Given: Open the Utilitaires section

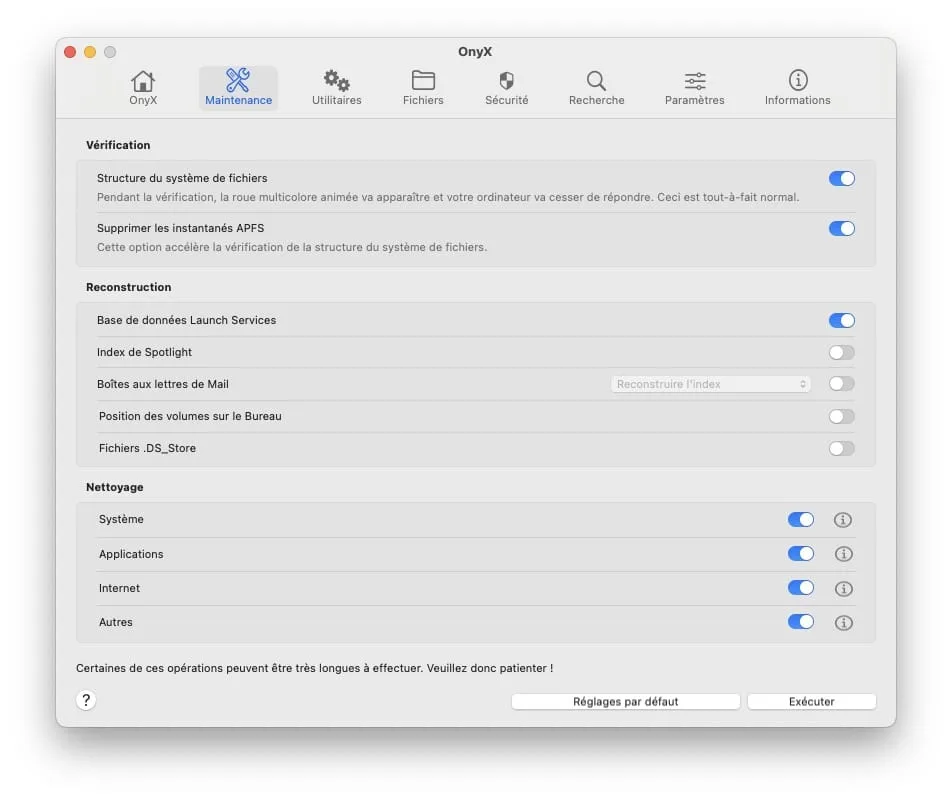Looking at the screenshot, I should pos(335,86).
